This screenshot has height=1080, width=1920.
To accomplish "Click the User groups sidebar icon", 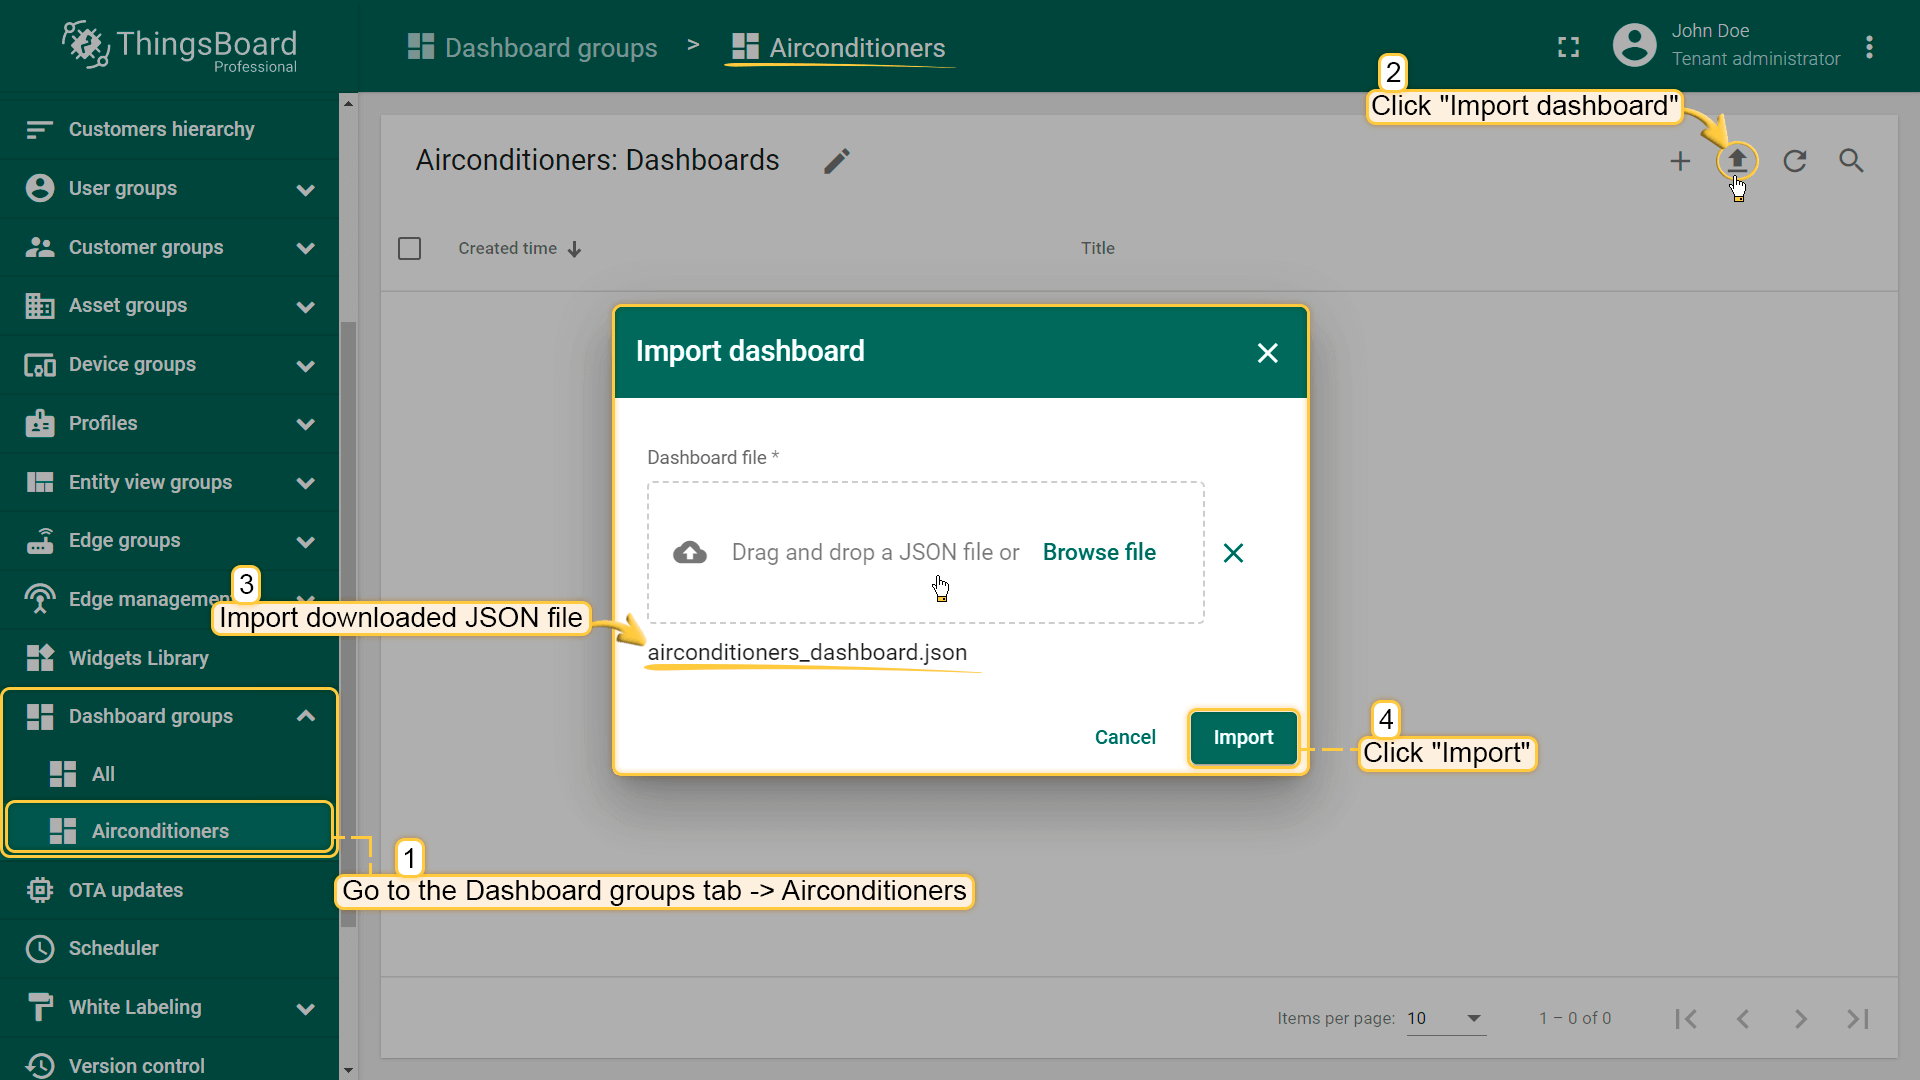I will (40, 188).
